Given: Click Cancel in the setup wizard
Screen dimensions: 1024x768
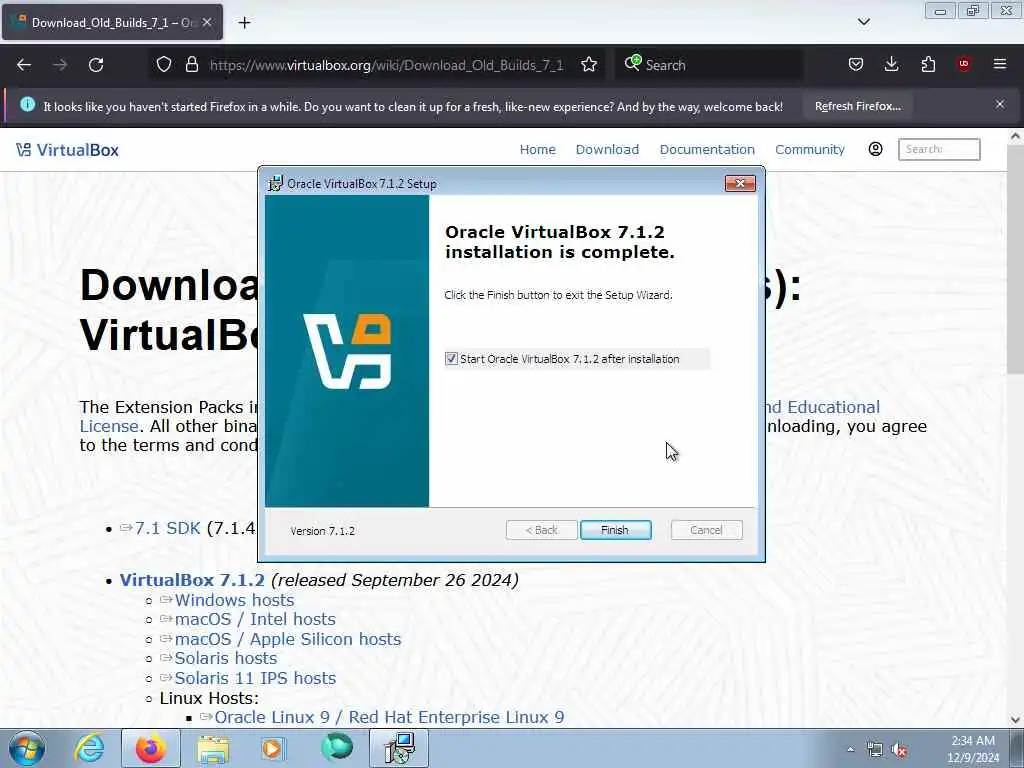Looking at the screenshot, I should coord(707,530).
